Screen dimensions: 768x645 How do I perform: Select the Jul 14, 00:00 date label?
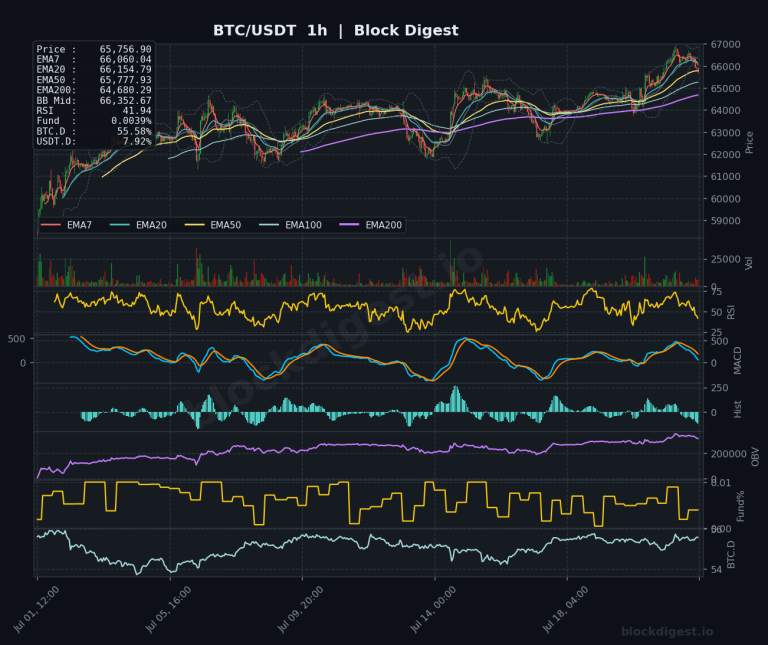coord(433,610)
